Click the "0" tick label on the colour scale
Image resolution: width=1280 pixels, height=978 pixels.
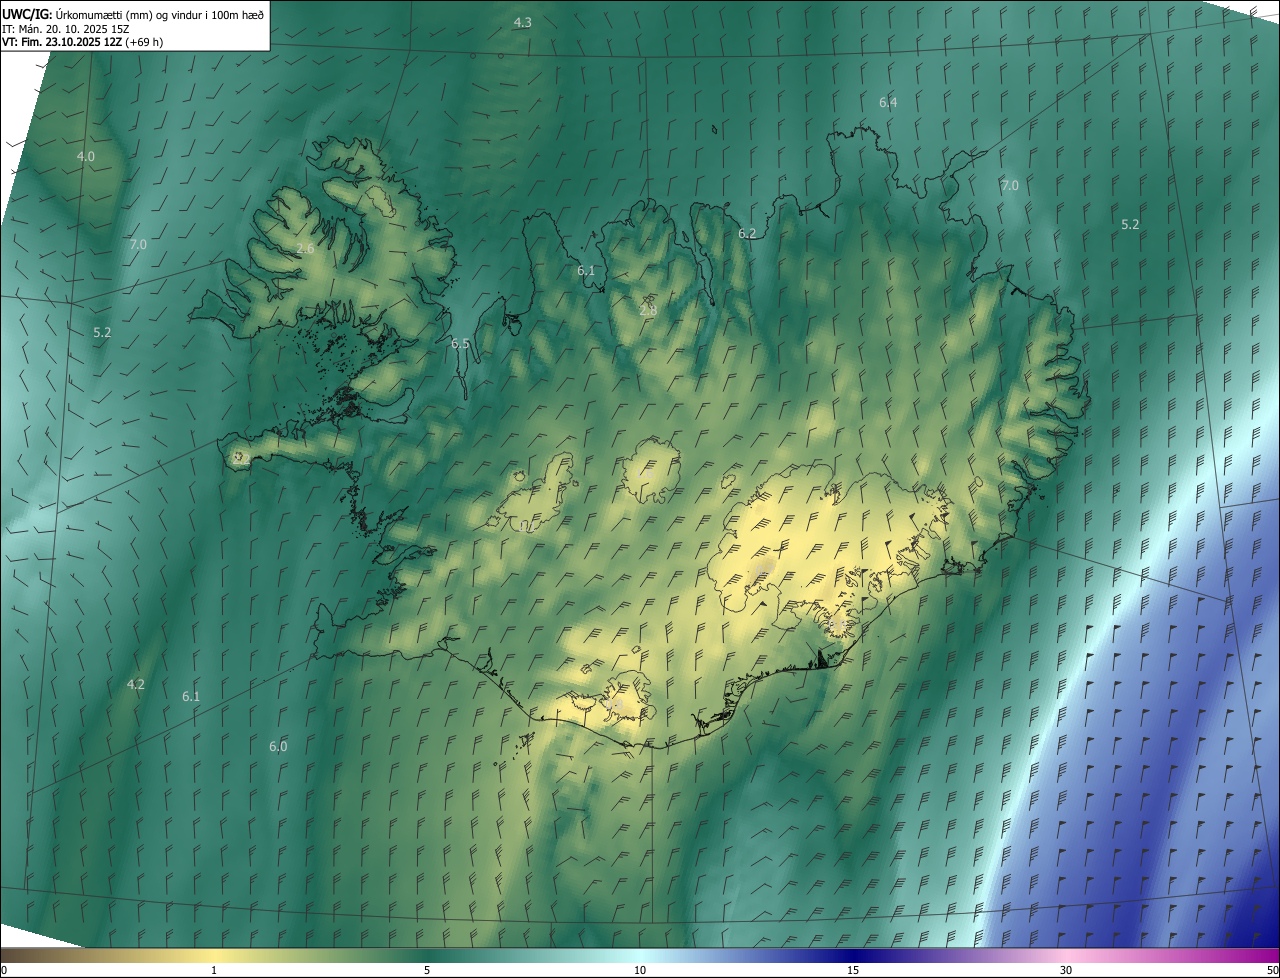(x=4, y=970)
